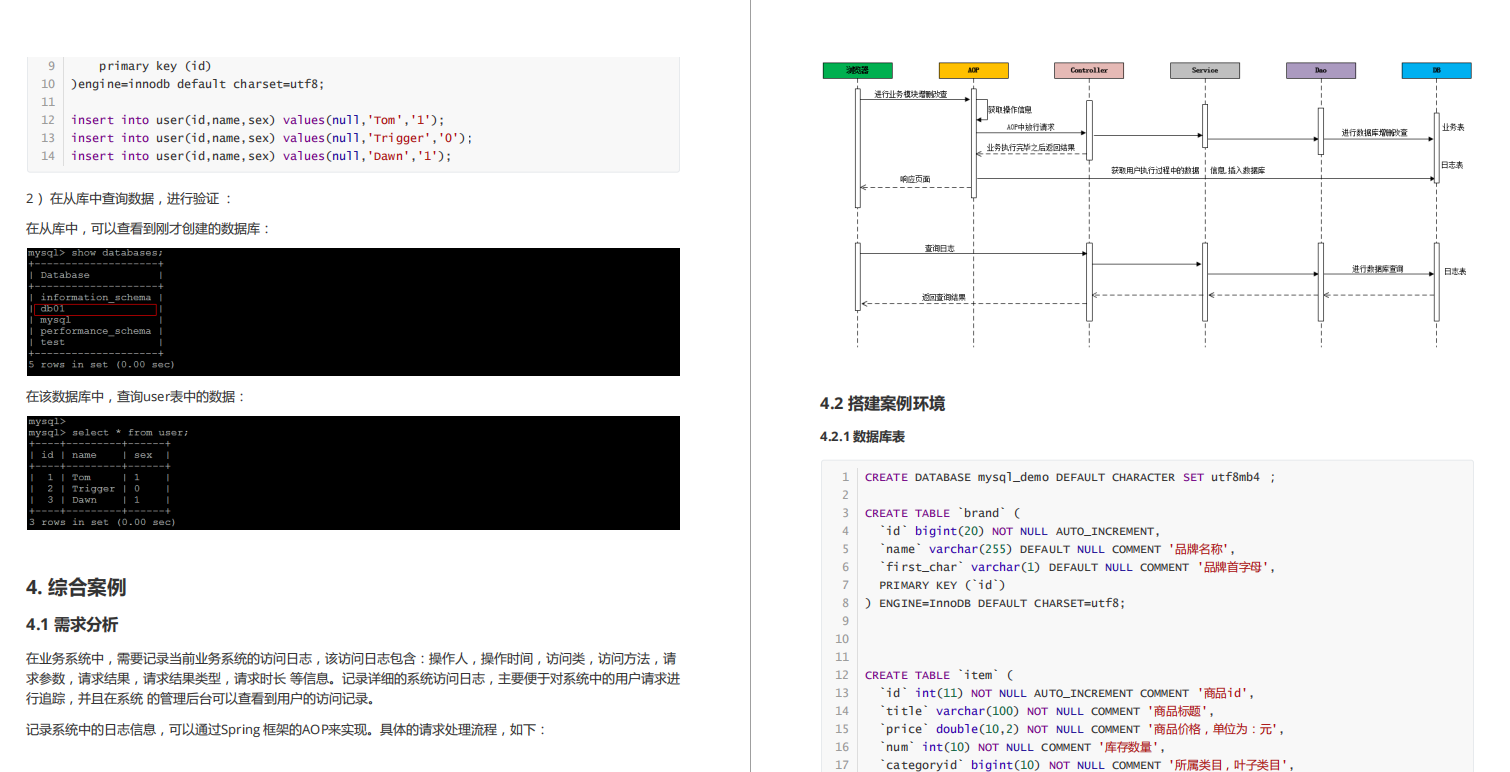Click the select * from user; command

pos(130,433)
